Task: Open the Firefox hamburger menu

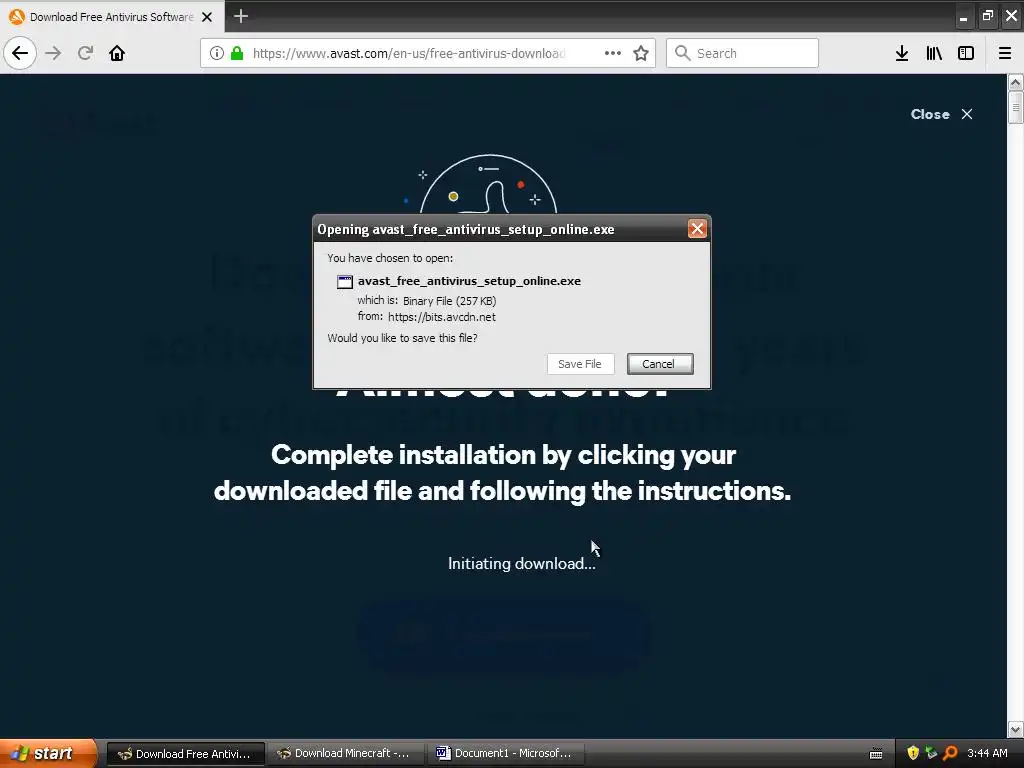Action: coord(1005,53)
